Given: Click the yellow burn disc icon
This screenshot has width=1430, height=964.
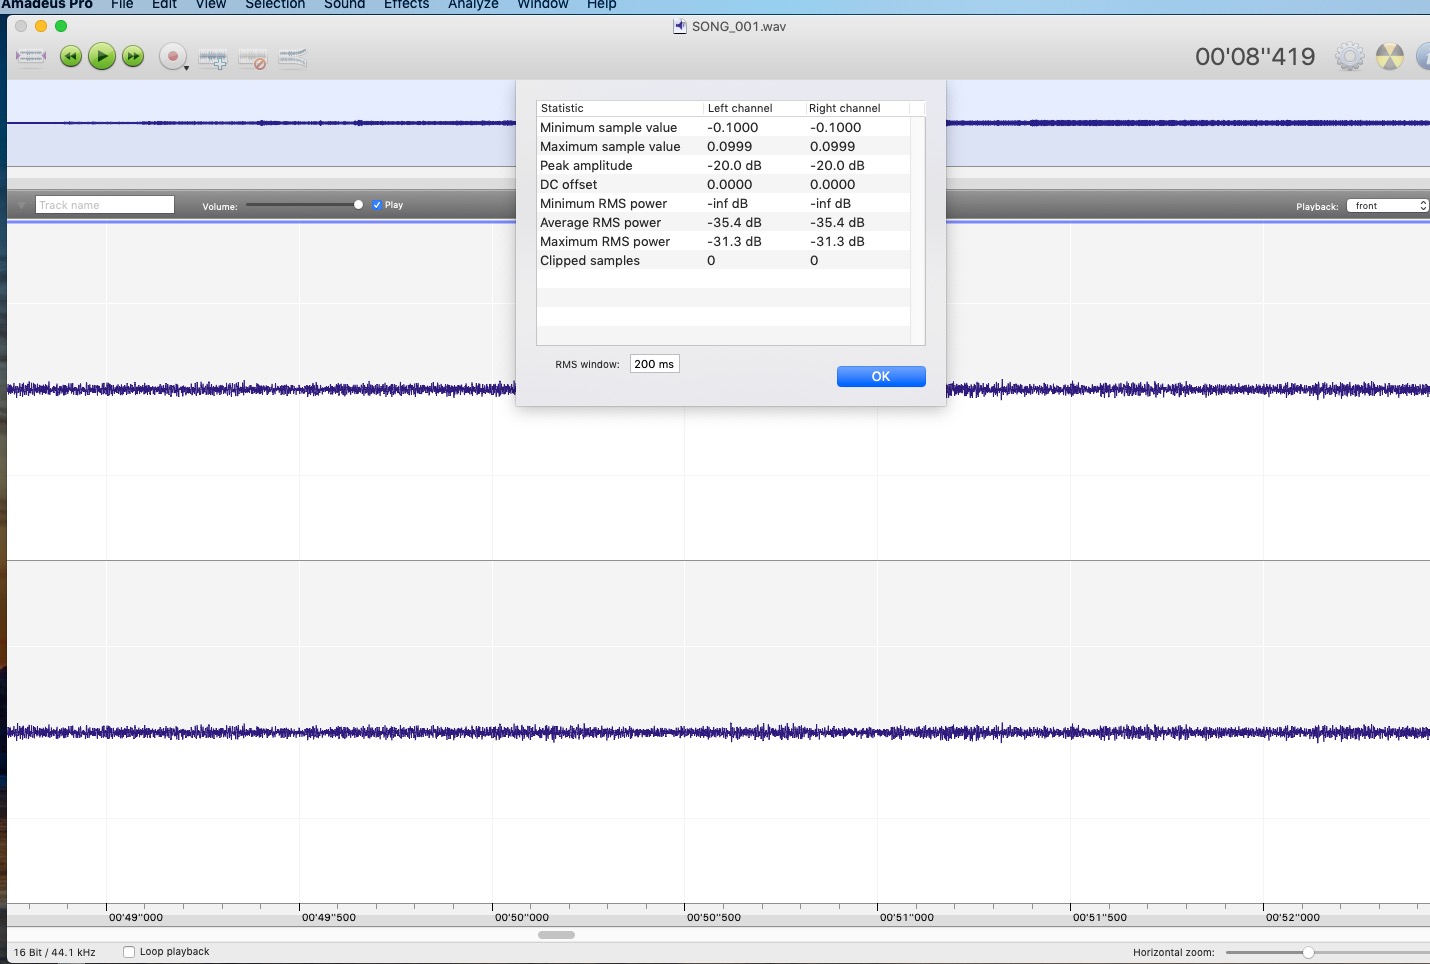Looking at the screenshot, I should coord(1389,57).
